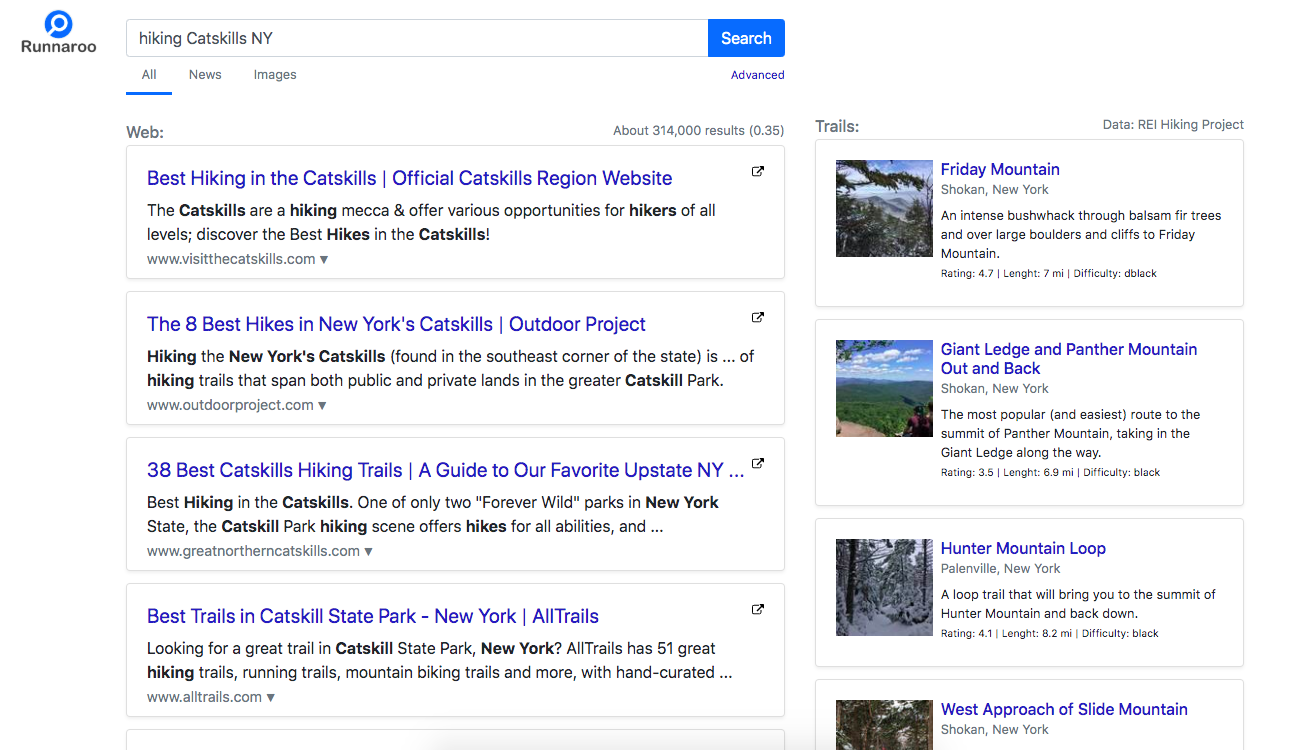Click the Runnaroo logo icon
The height and width of the screenshot is (750, 1298).
[58, 24]
